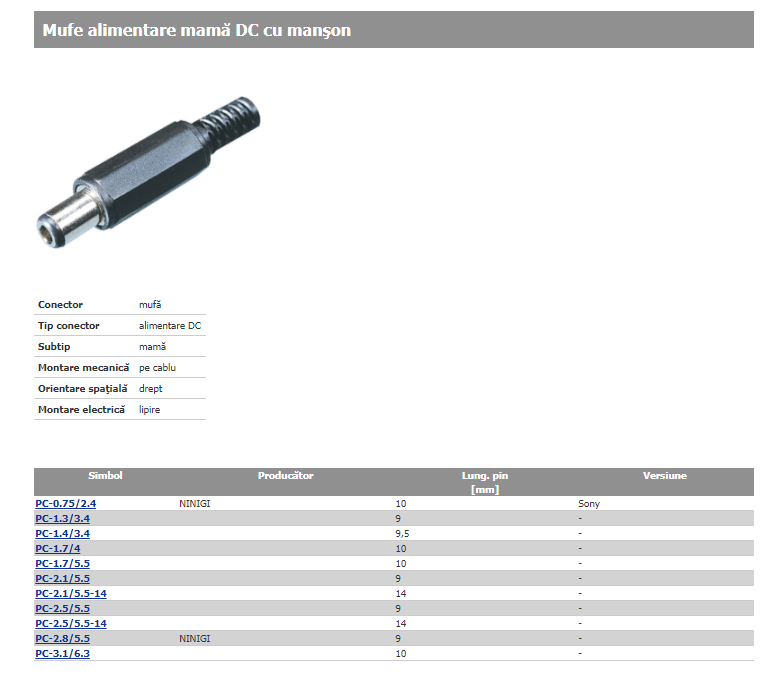Click the Conector label
Screen dimensions: 763x675
click(60, 305)
